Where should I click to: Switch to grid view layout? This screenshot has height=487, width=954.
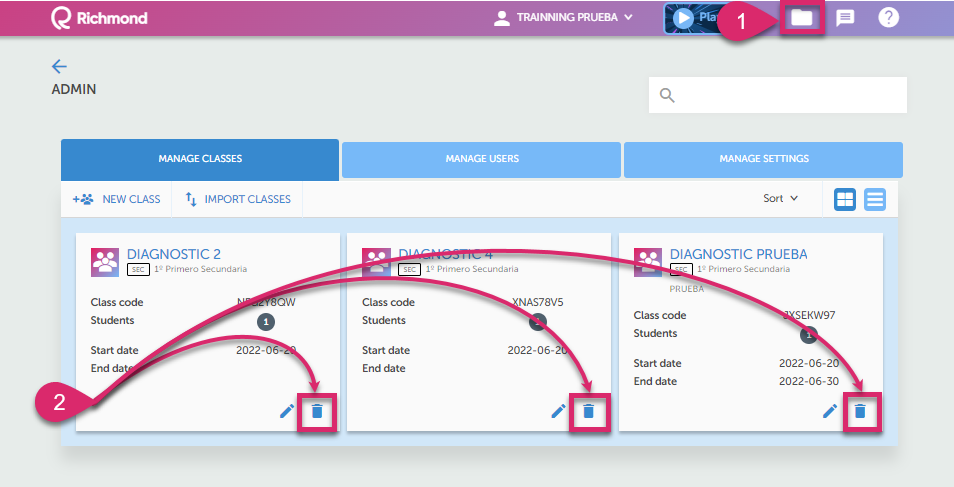pos(845,199)
